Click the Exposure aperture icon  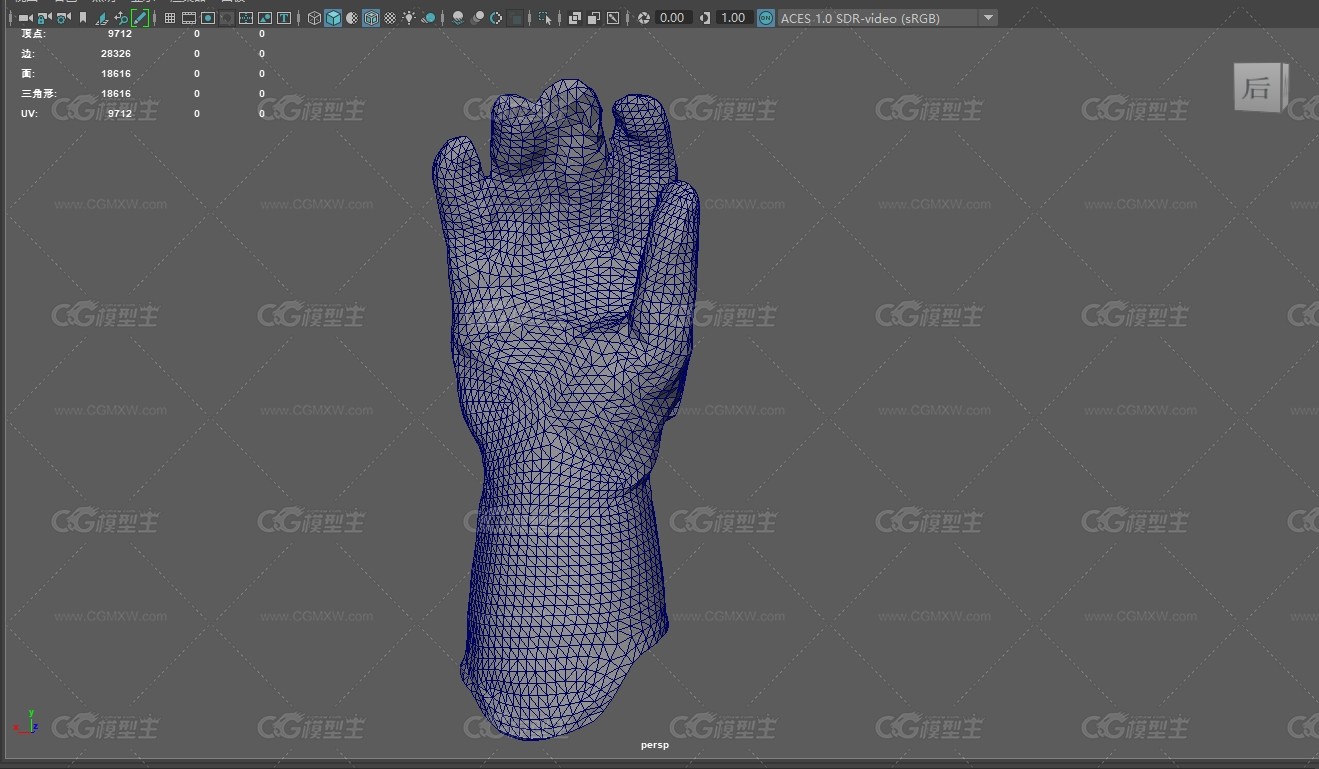point(644,18)
